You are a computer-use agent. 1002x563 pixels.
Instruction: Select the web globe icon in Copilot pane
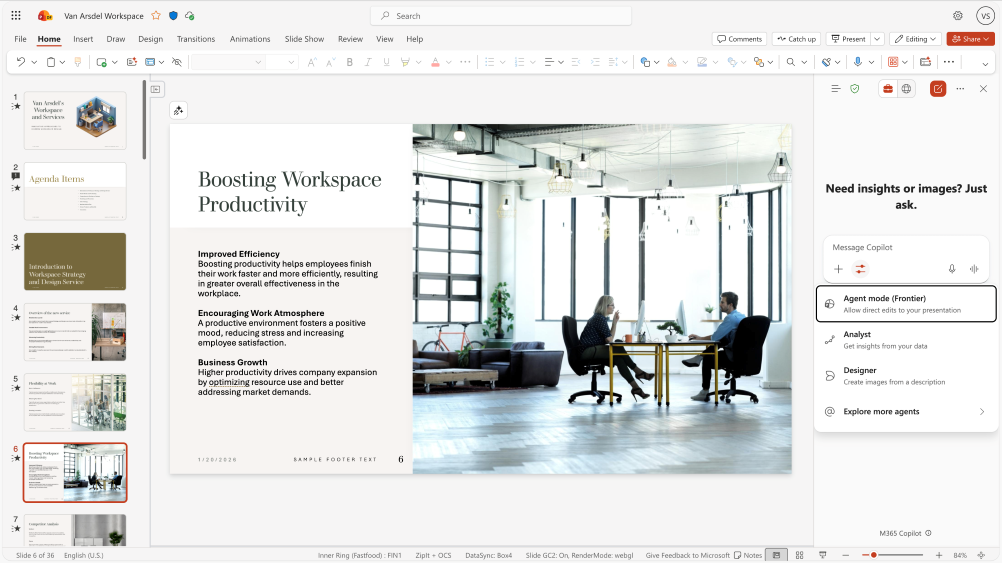pos(906,89)
